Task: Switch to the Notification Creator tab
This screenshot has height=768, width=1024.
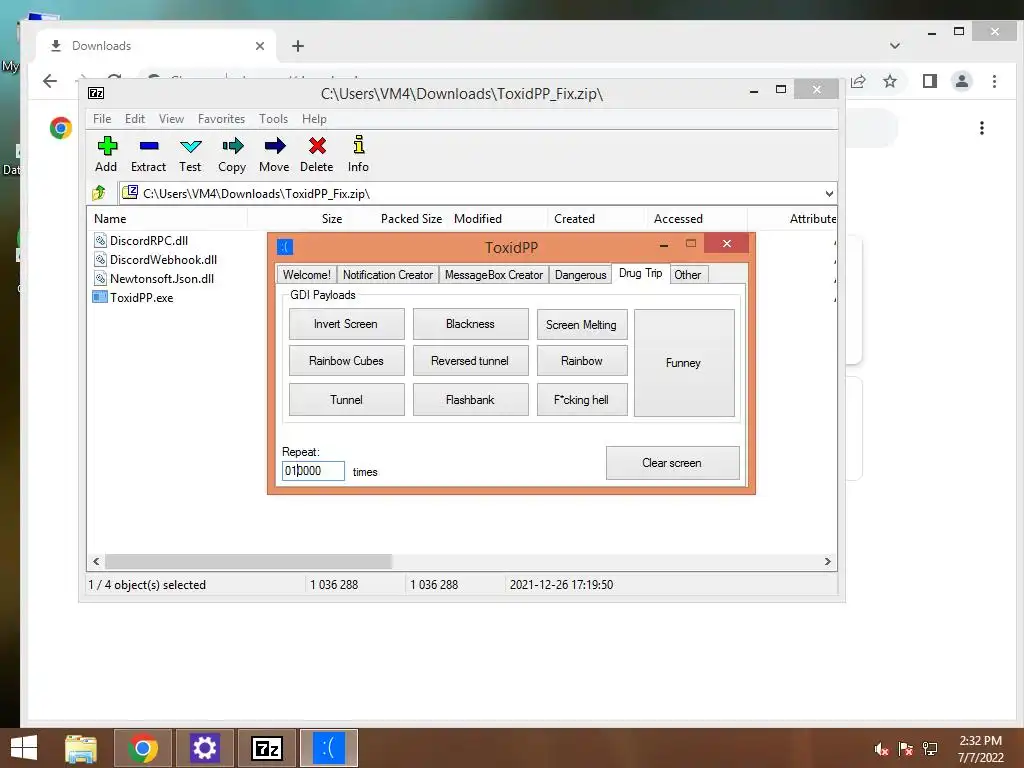Action: pyautogui.click(x=388, y=275)
